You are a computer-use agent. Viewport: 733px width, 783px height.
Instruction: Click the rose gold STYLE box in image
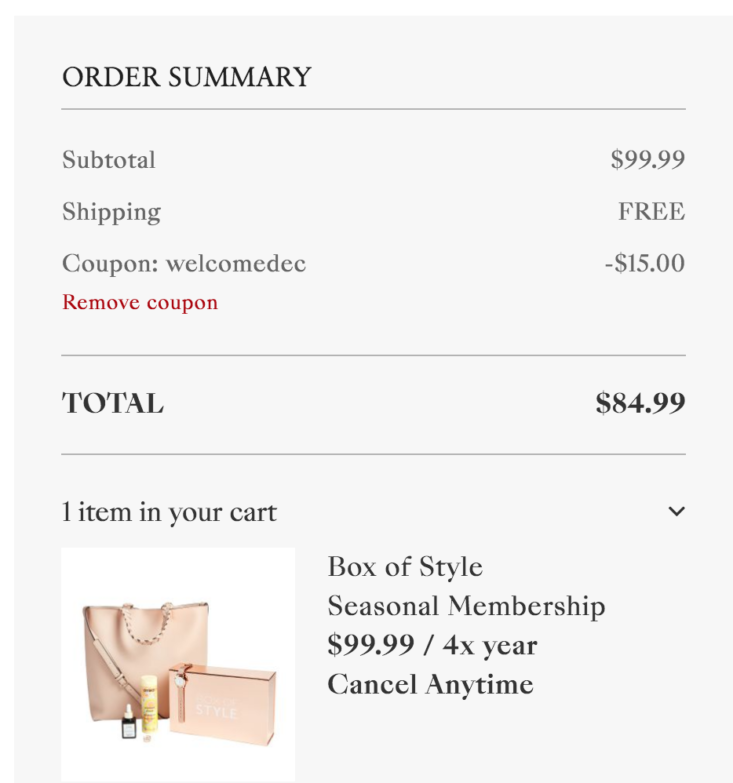point(222,704)
